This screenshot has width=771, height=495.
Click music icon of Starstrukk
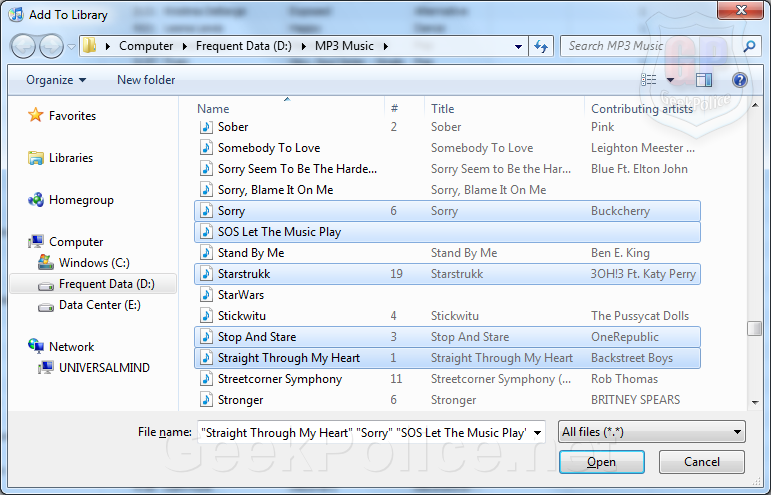pyautogui.click(x=207, y=274)
